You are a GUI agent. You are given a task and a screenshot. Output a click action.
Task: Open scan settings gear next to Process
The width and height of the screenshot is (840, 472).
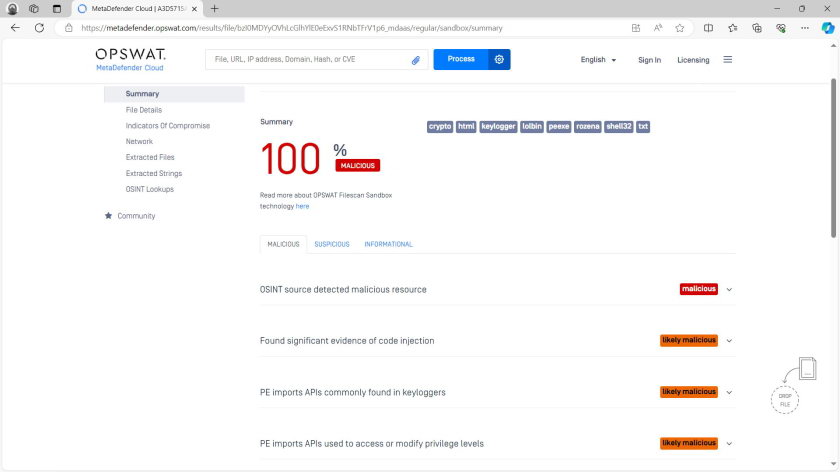pos(499,60)
